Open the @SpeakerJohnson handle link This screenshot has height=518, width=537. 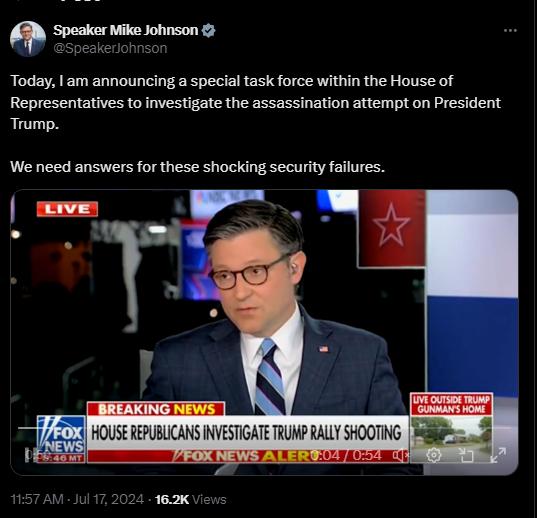pos(110,48)
